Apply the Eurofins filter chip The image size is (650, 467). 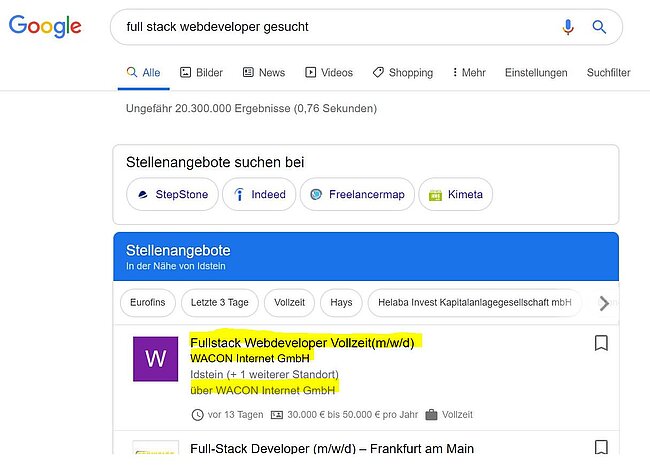148,302
